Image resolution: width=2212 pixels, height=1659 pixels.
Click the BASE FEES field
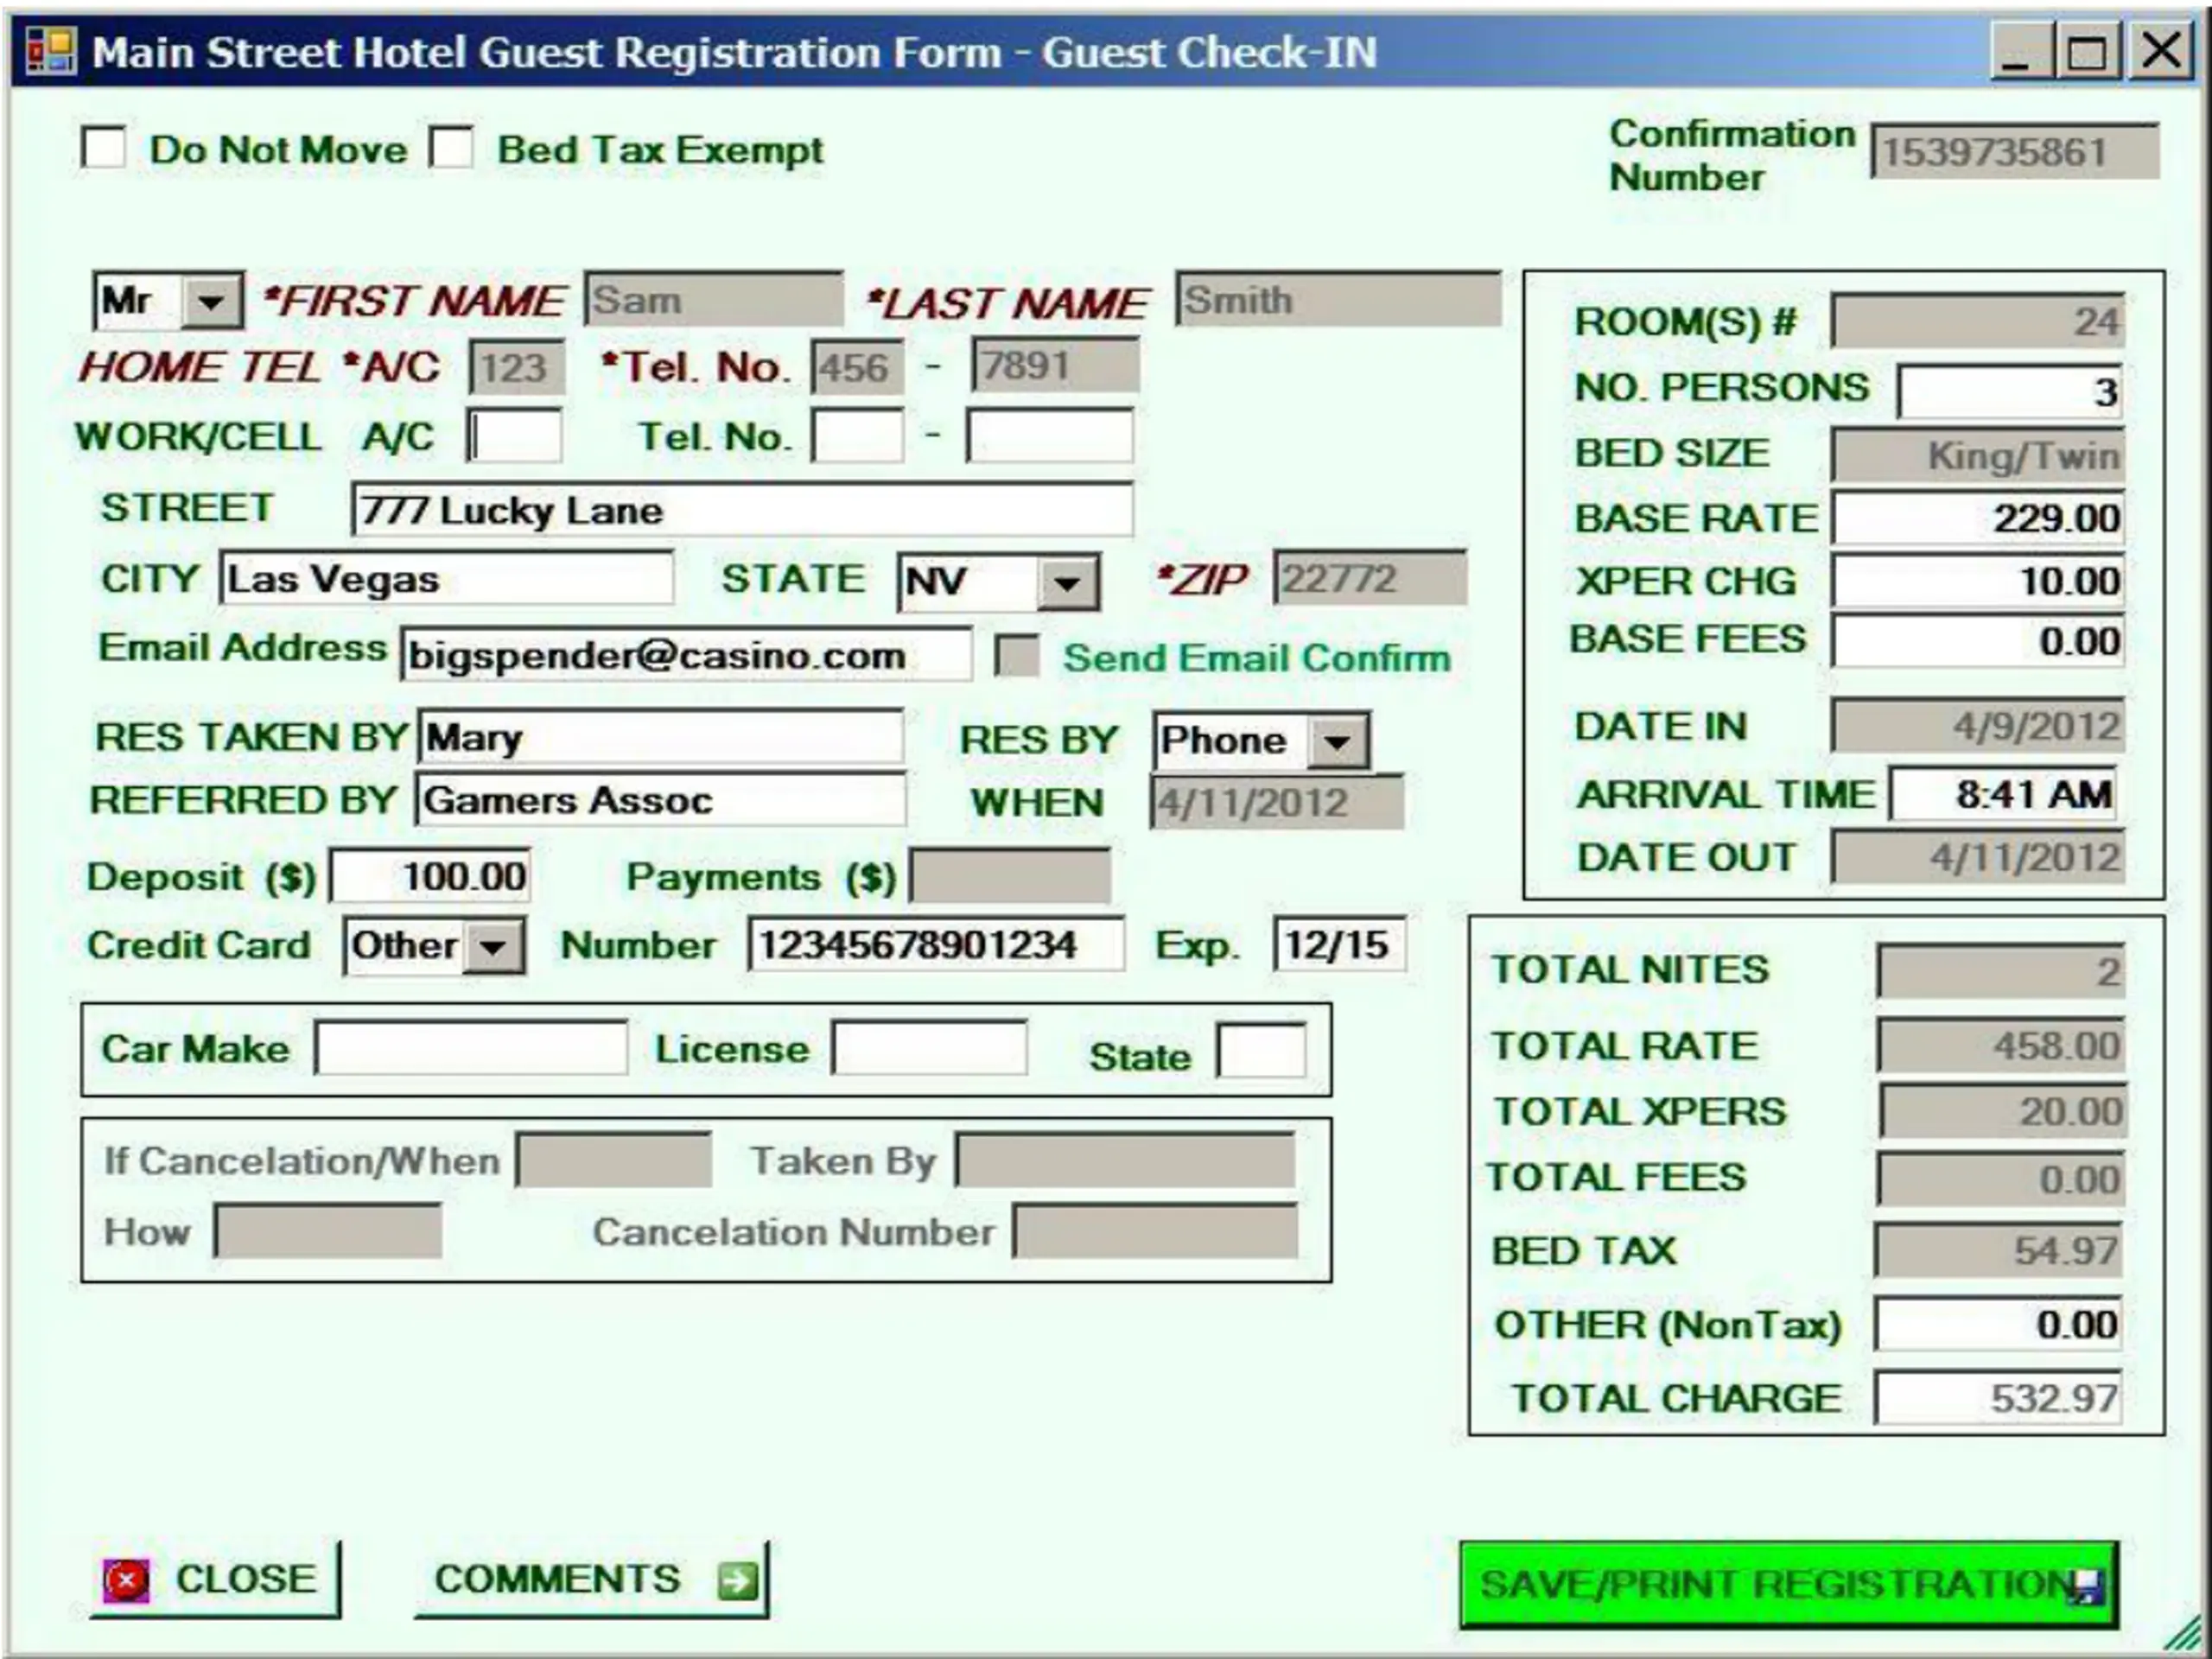coord(1978,641)
